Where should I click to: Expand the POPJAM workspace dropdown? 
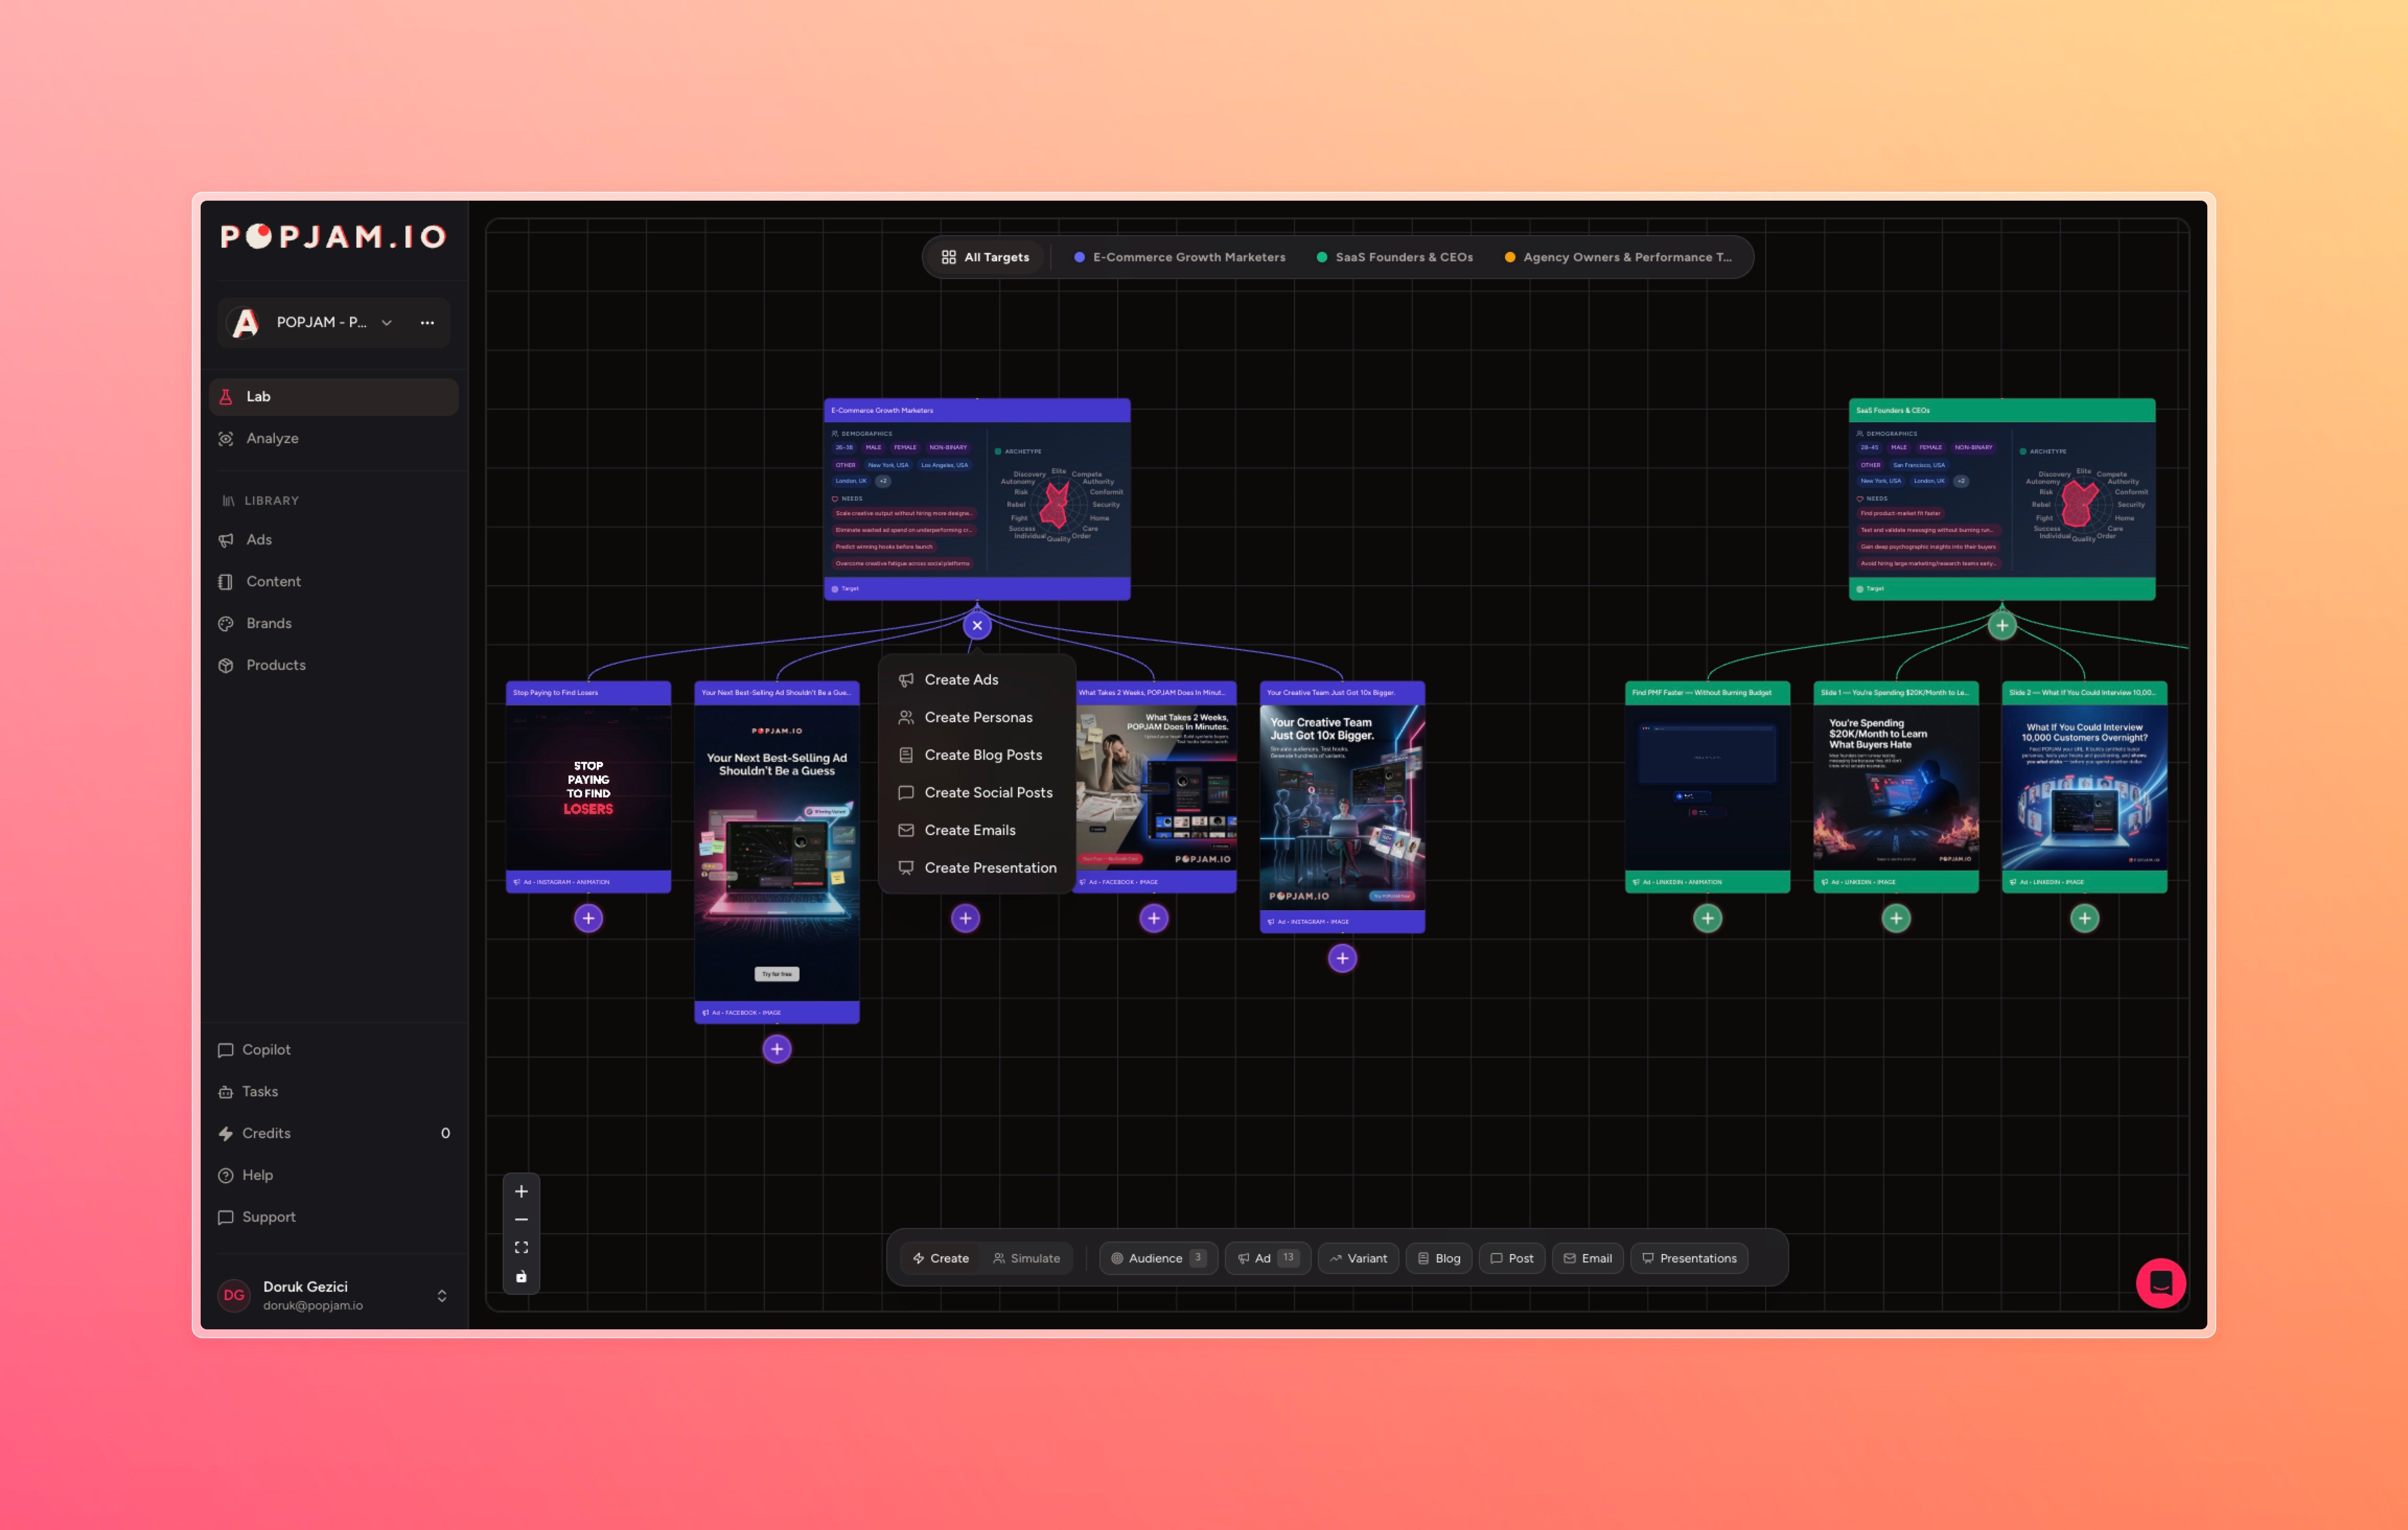[x=387, y=322]
